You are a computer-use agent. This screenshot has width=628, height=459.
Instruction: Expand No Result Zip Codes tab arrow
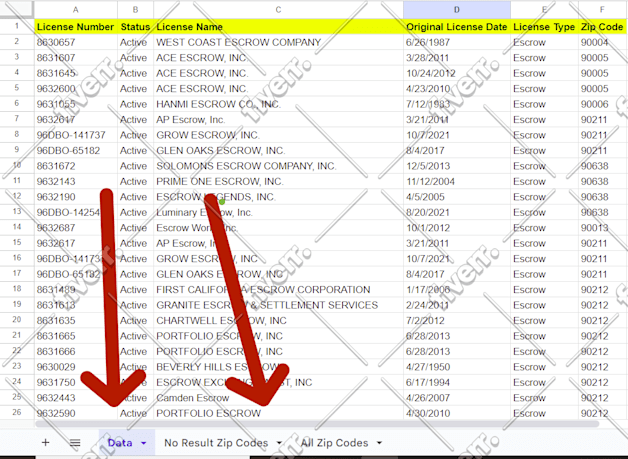[279, 443]
